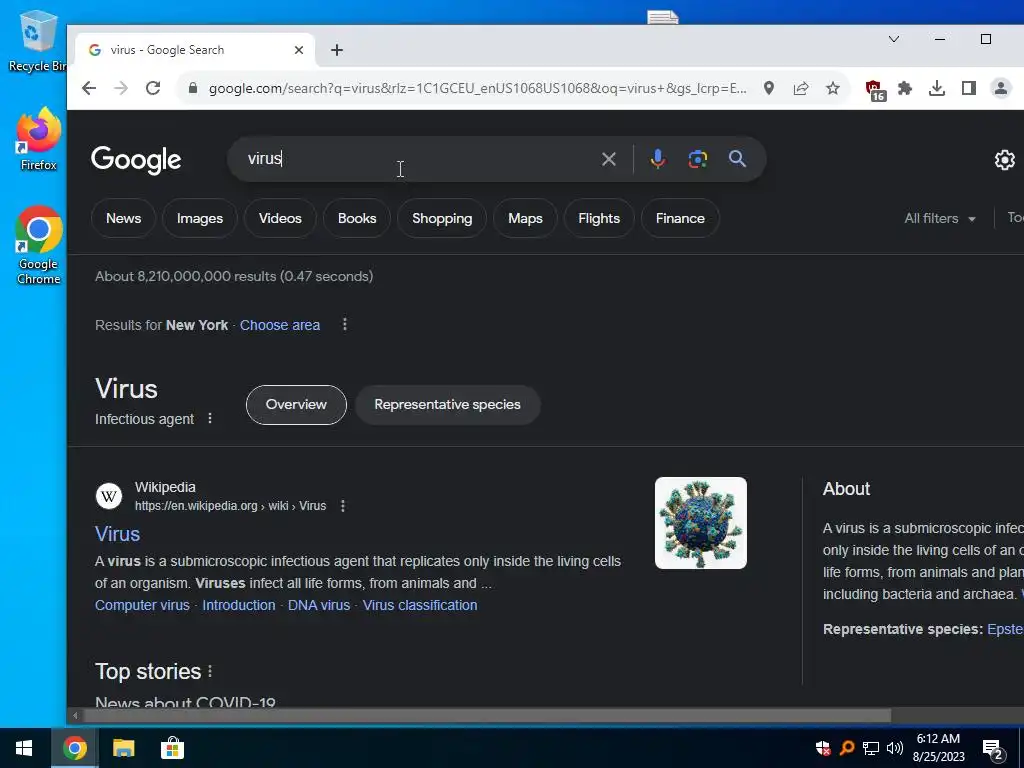This screenshot has height=768, width=1024.
Task: Switch to the Finance filter
Action: (680, 219)
